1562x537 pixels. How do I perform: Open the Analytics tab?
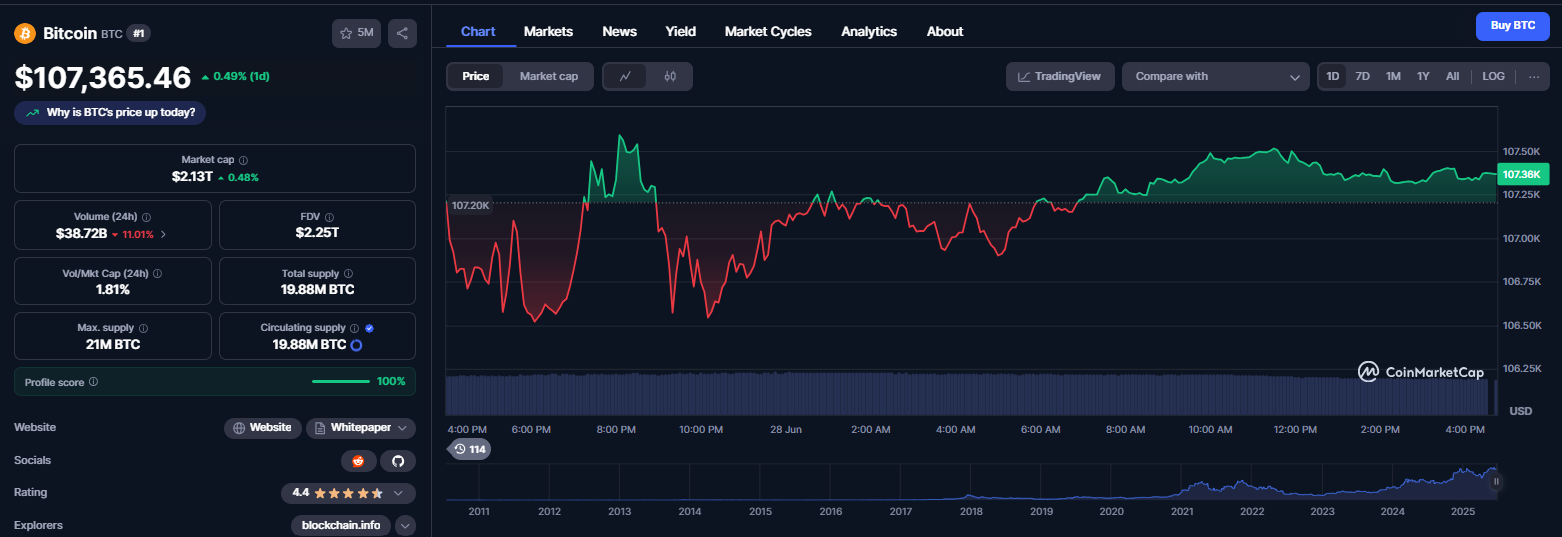click(869, 31)
